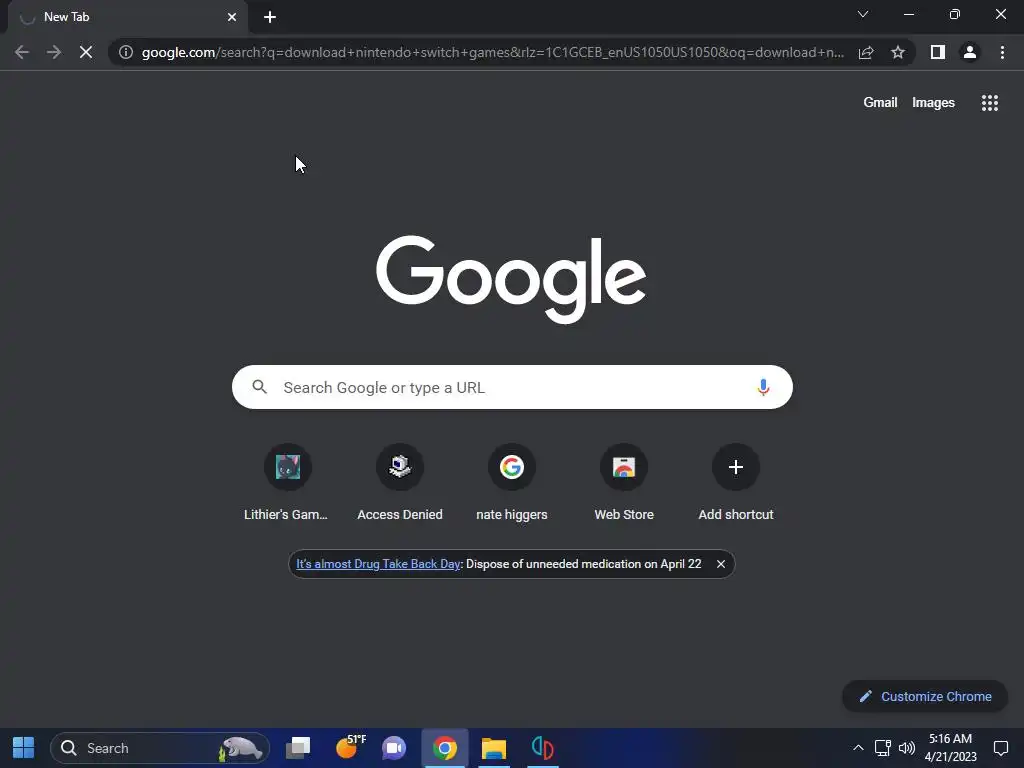
Task: Go back to the previous page
Action: (22, 52)
